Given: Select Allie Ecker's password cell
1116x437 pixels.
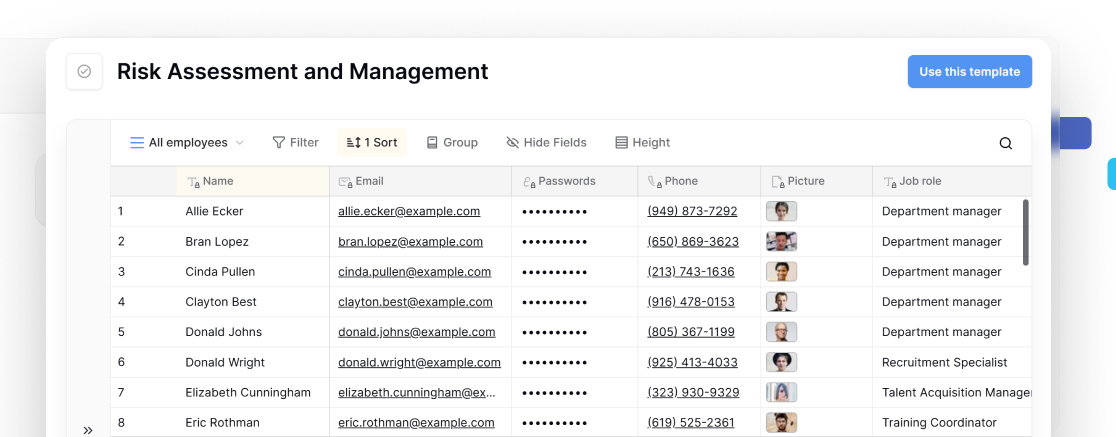Looking at the screenshot, I should pos(574,211).
